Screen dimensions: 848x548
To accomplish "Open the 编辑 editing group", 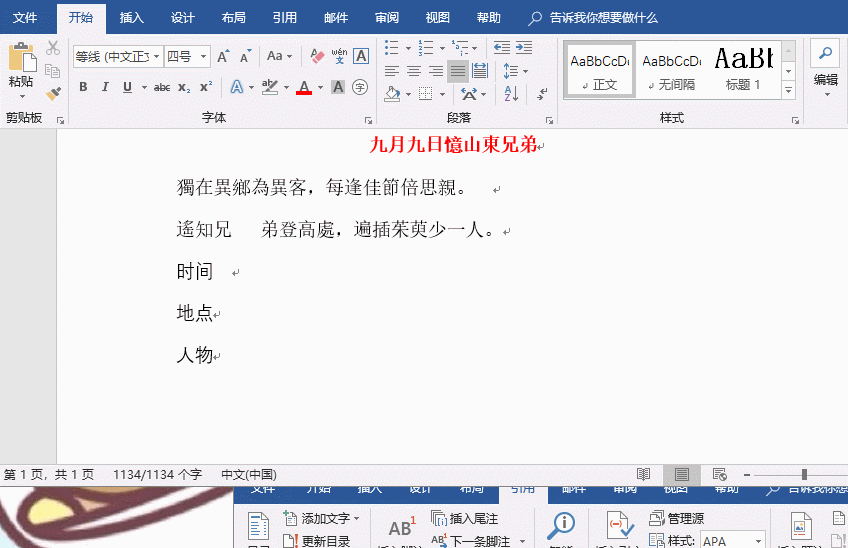I will point(825,69).
